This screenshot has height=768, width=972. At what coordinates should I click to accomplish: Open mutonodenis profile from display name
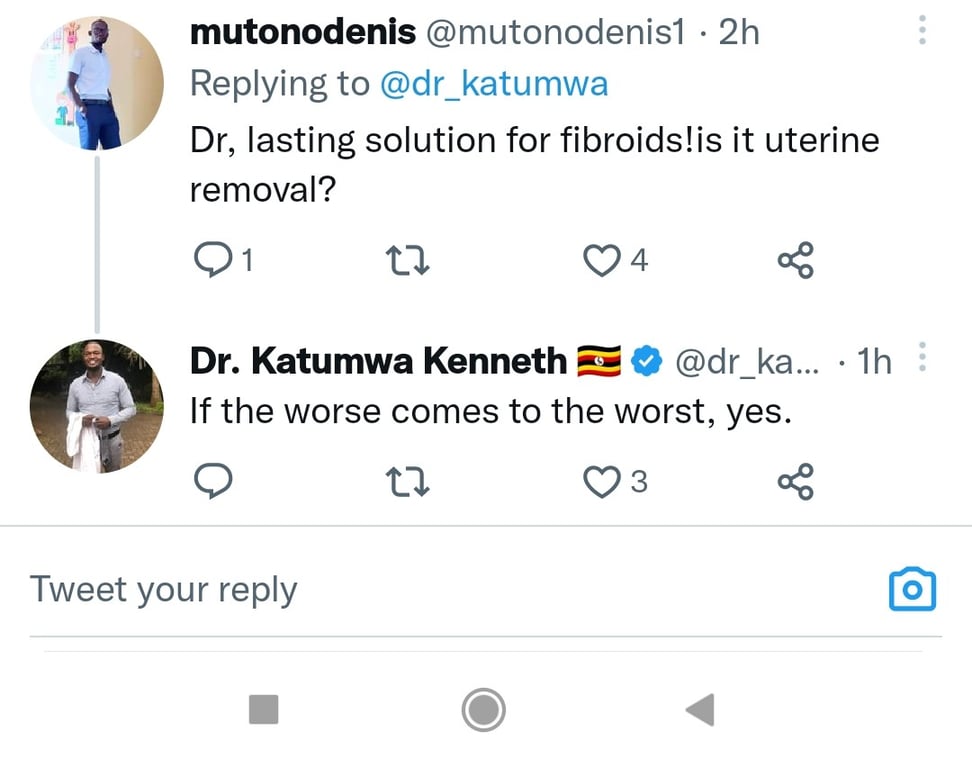pos(302,33)
